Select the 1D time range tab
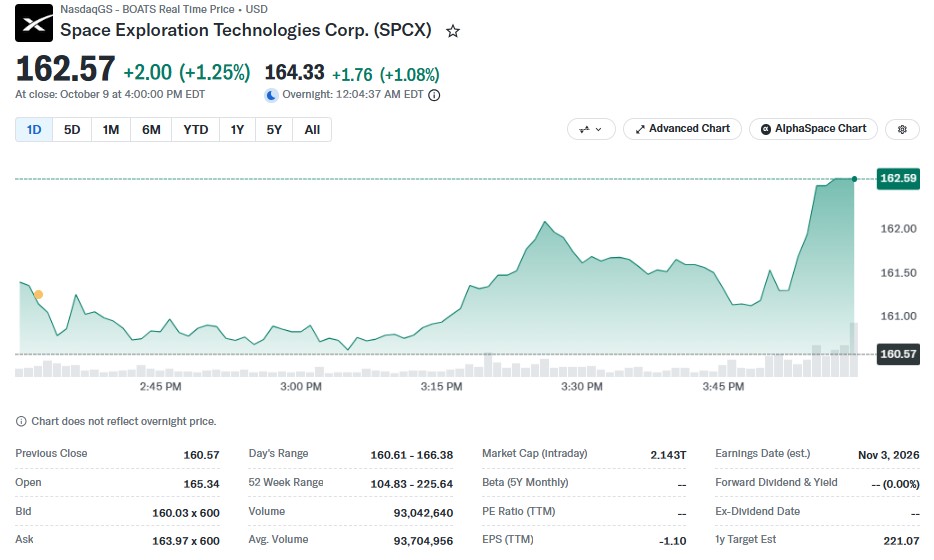Screen dimensions: 934x560 [34, 130]
